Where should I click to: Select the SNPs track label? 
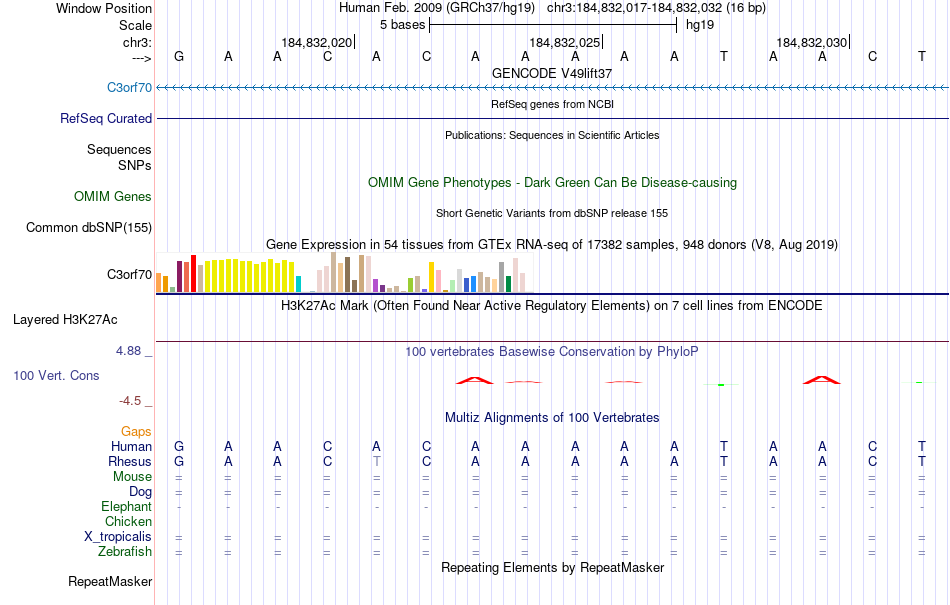(135, 165)
